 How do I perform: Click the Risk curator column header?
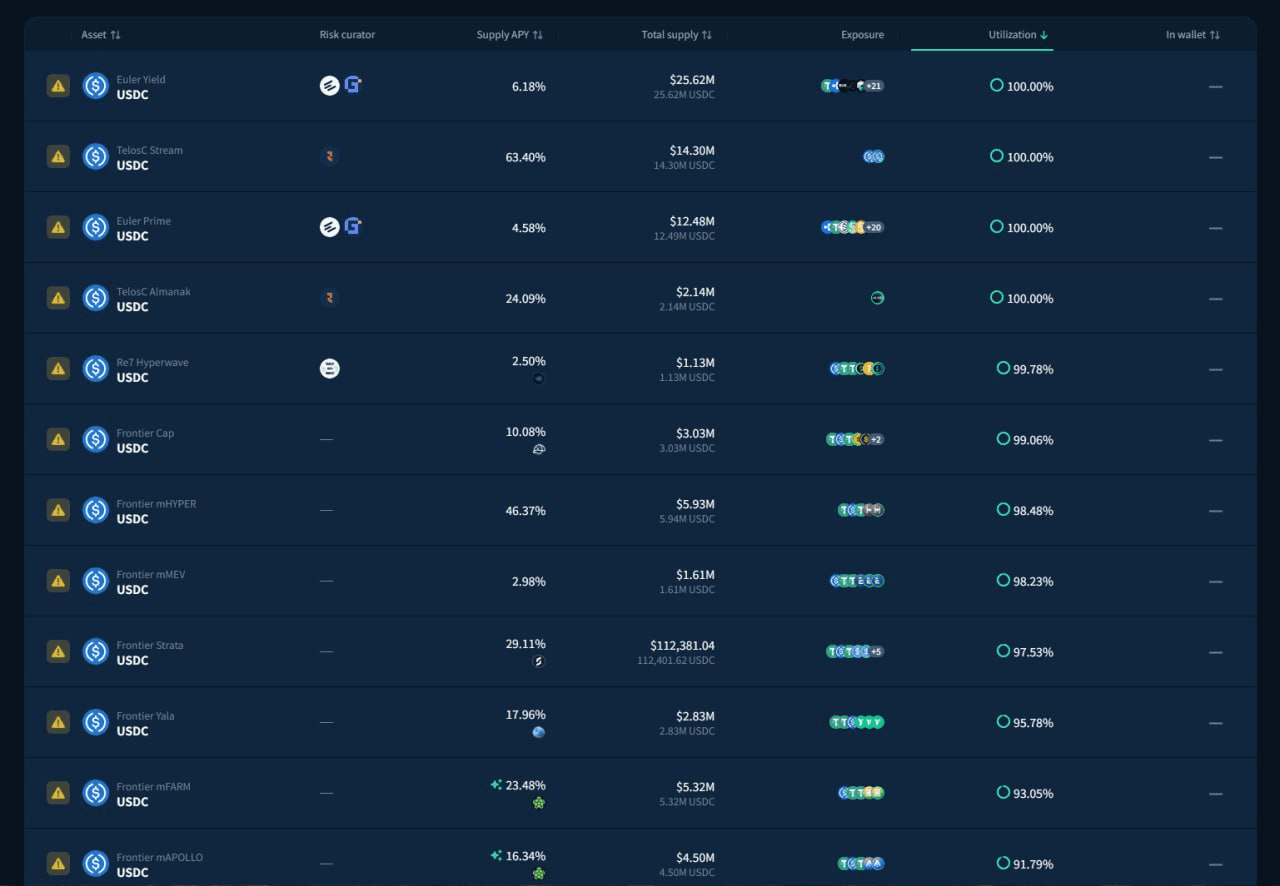(x=347, y=35)
